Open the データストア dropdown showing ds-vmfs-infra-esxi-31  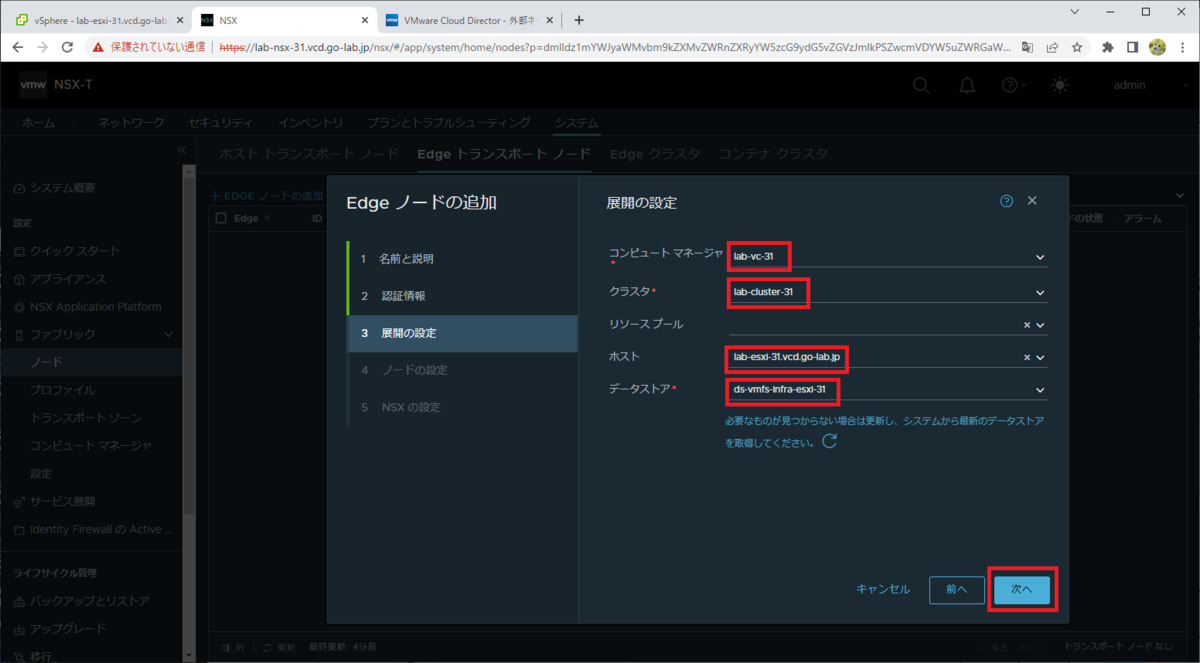coord(887,389)
